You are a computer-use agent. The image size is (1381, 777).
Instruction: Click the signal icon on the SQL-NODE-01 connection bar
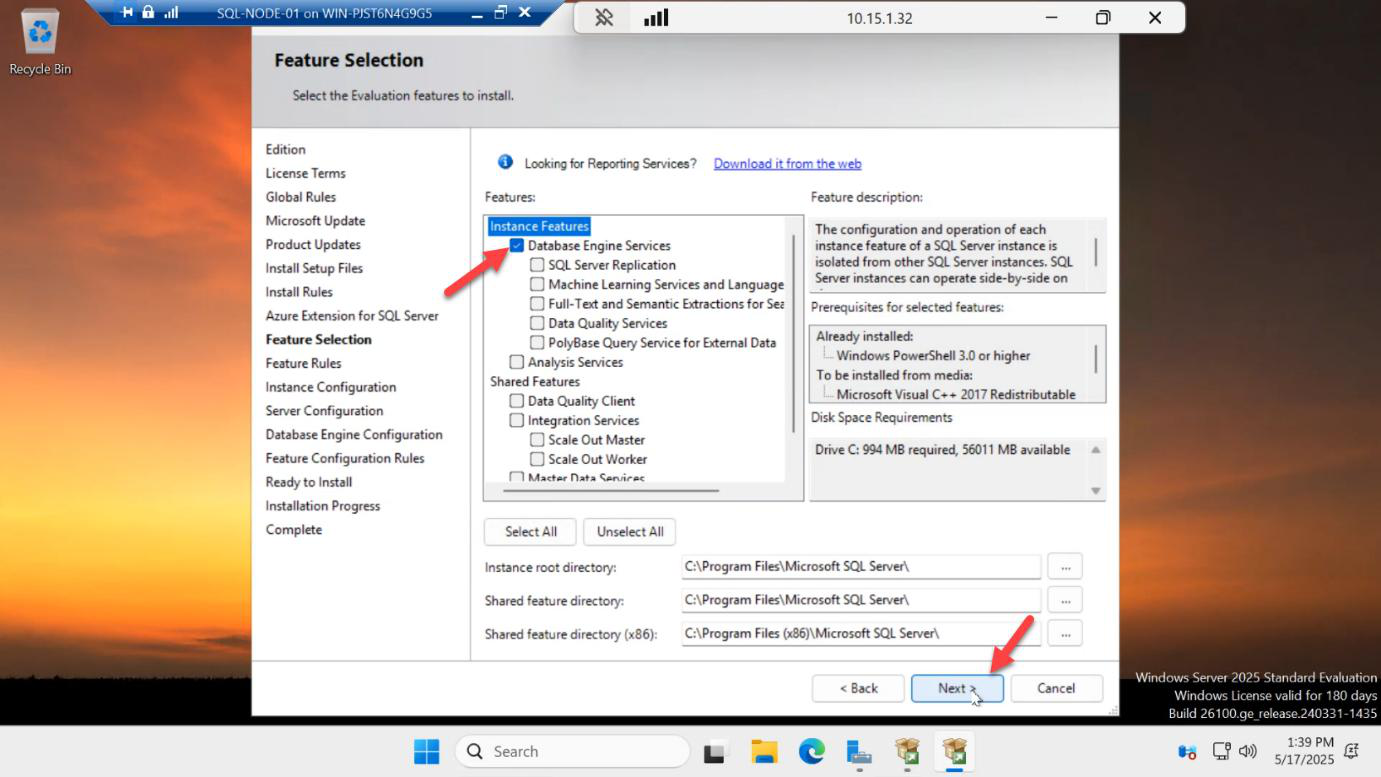click(170, 13)
